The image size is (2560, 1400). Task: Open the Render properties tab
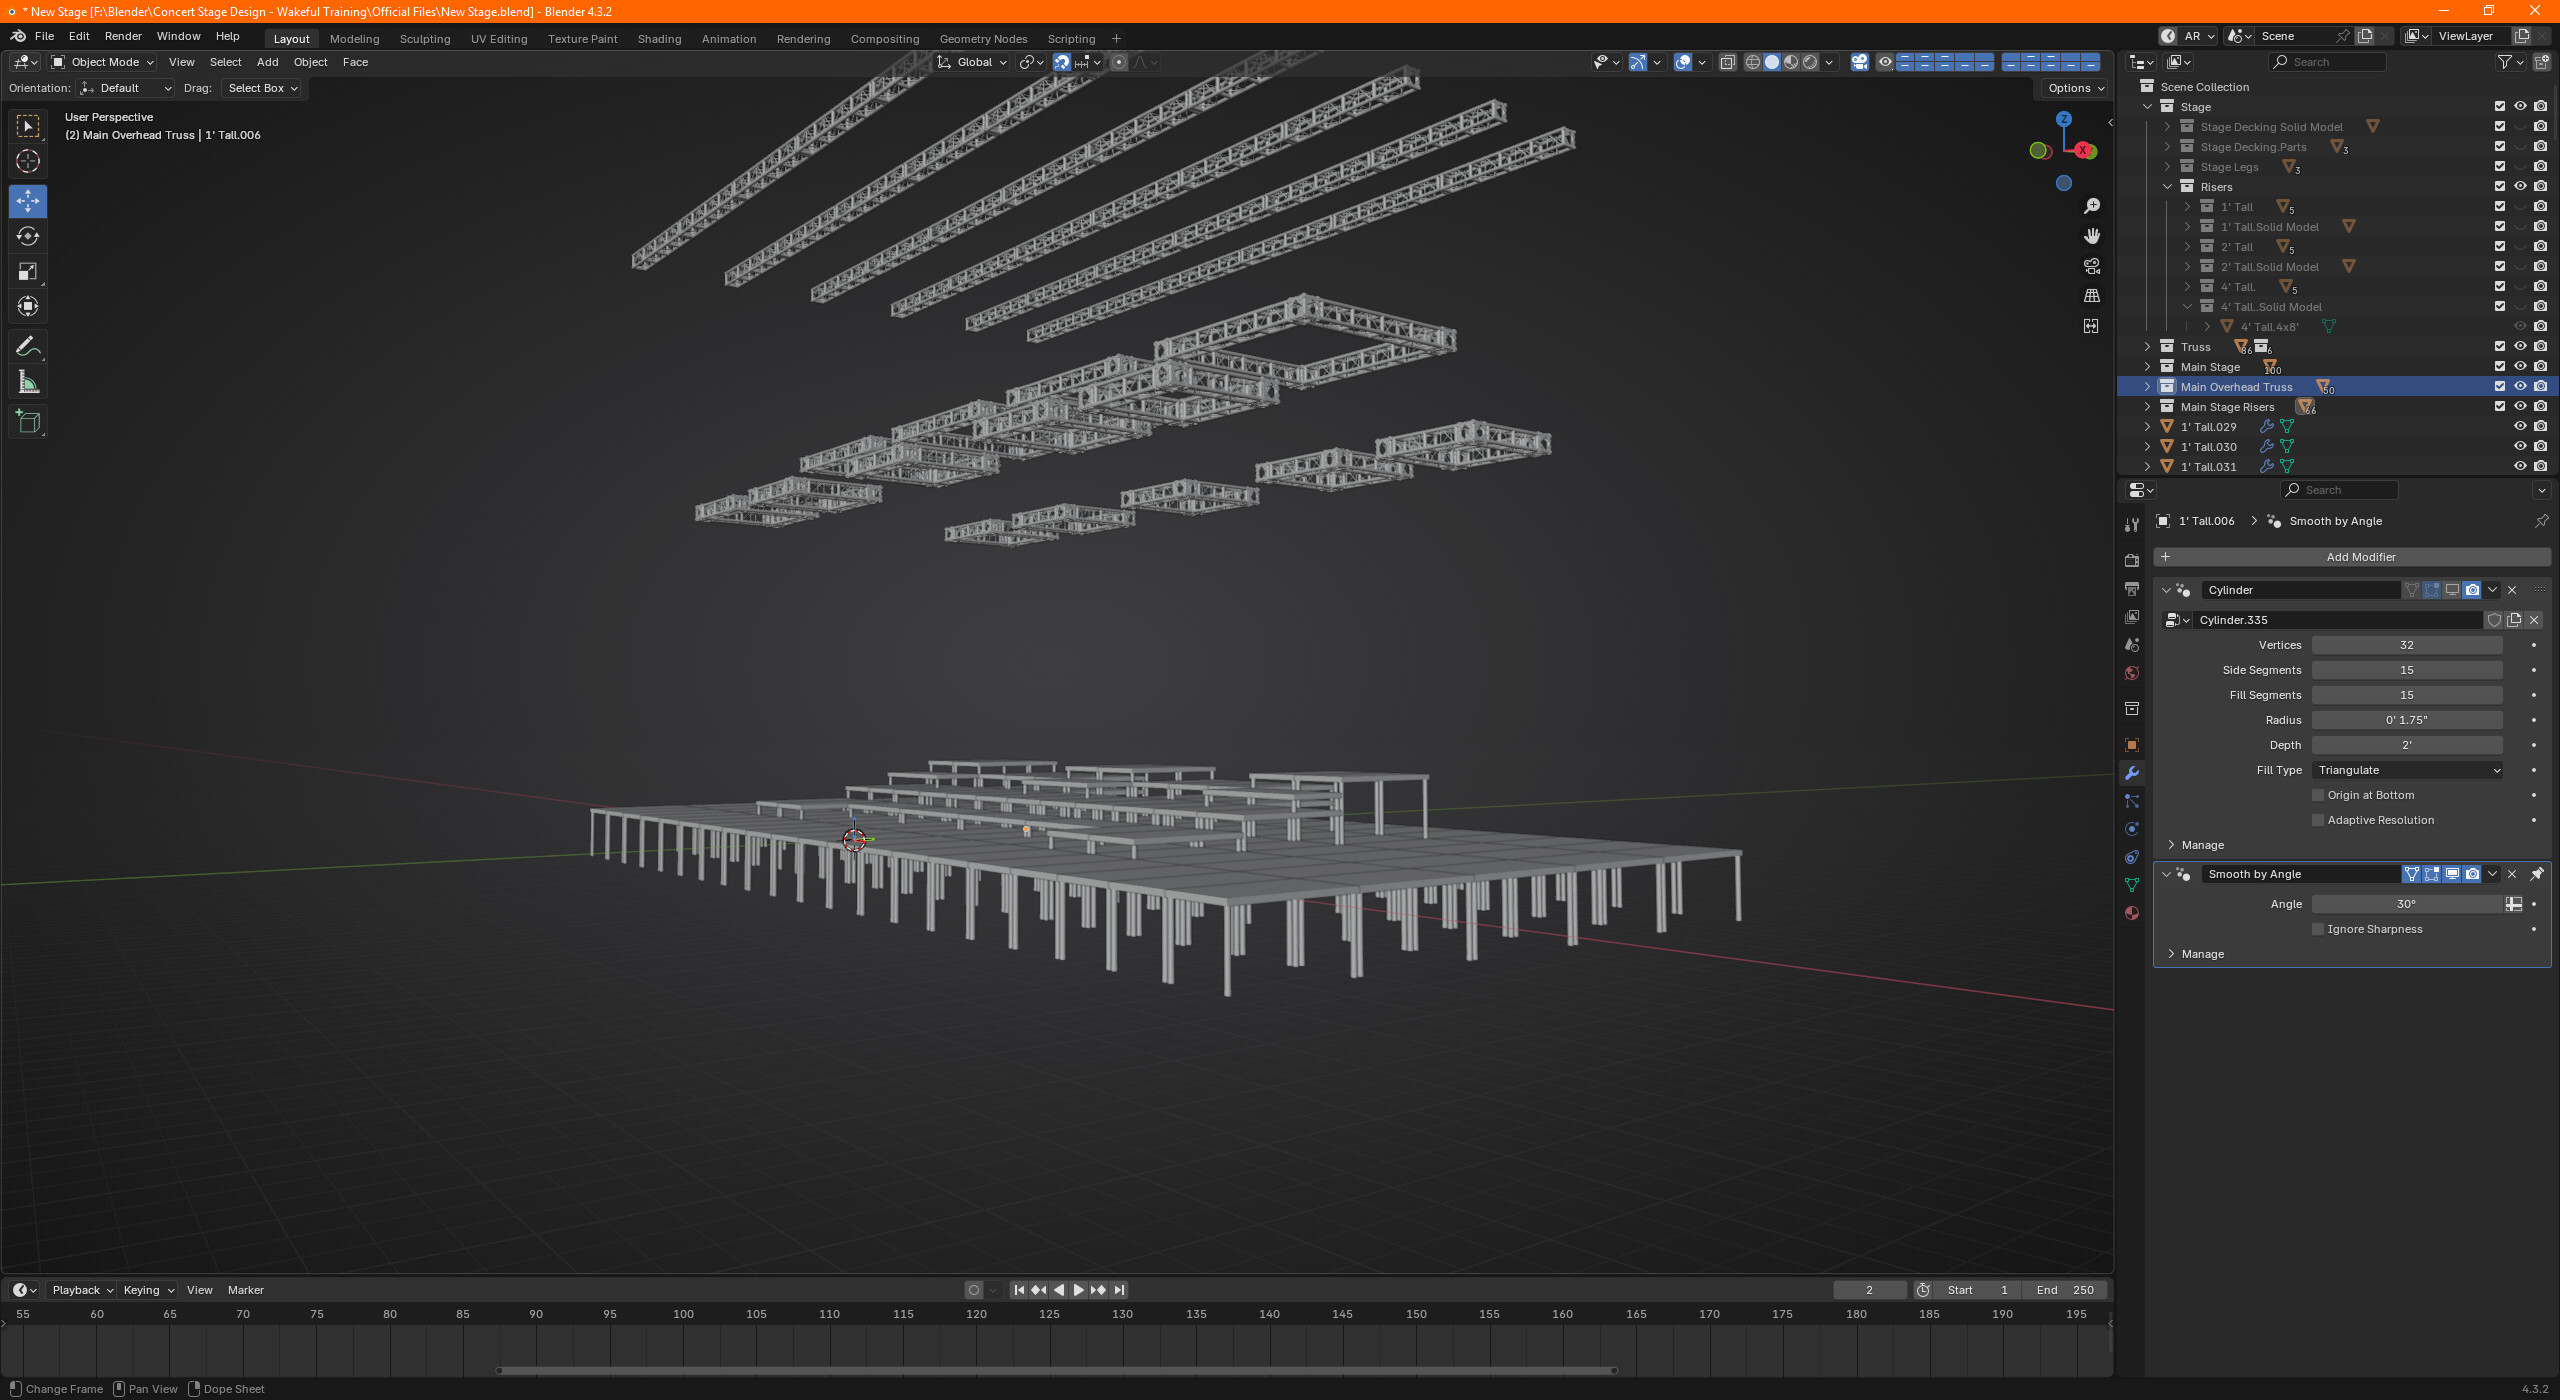[x=2132, y=560]
